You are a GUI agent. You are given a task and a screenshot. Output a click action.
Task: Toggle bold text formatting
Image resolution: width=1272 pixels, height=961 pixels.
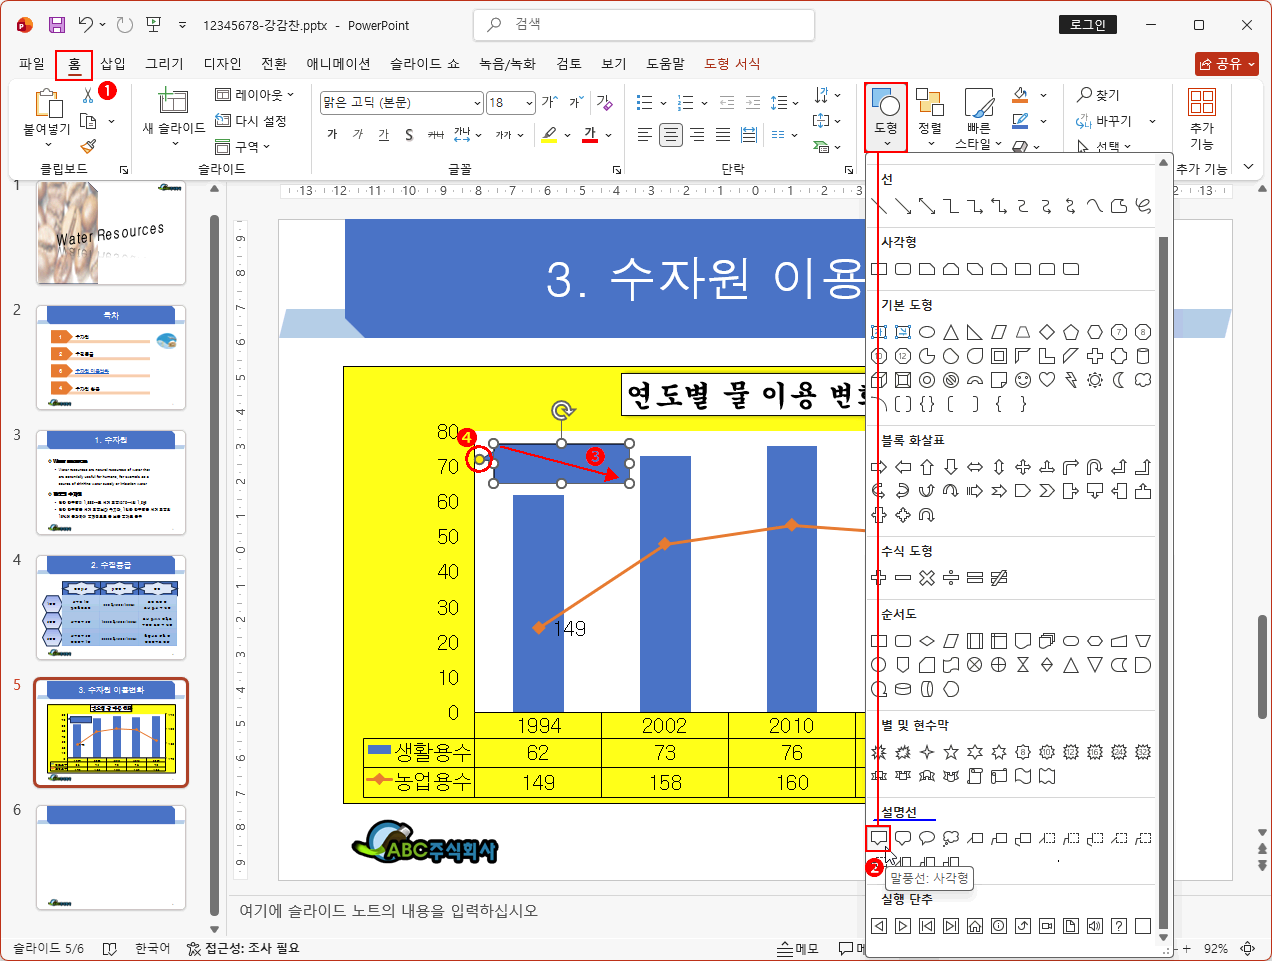click(333, 135)
